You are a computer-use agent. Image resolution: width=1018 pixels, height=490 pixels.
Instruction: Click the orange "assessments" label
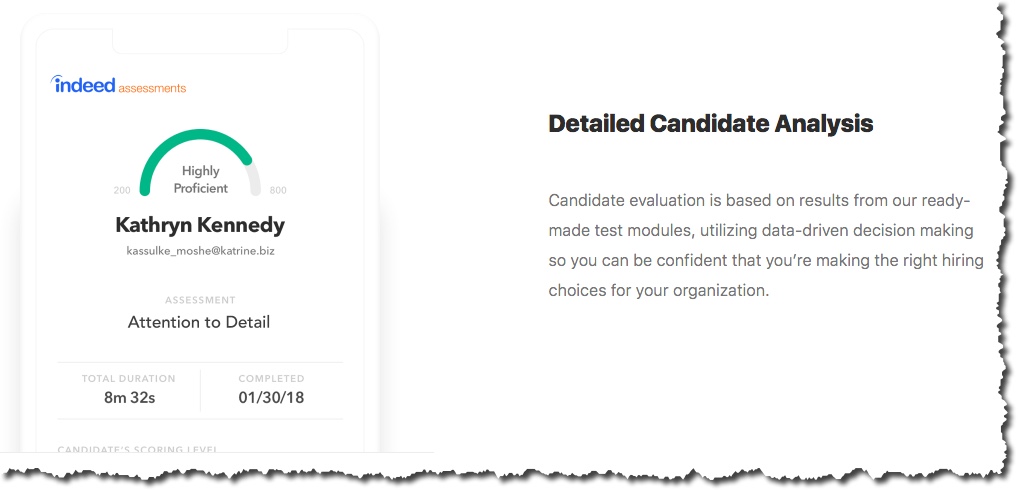(152, 88)
